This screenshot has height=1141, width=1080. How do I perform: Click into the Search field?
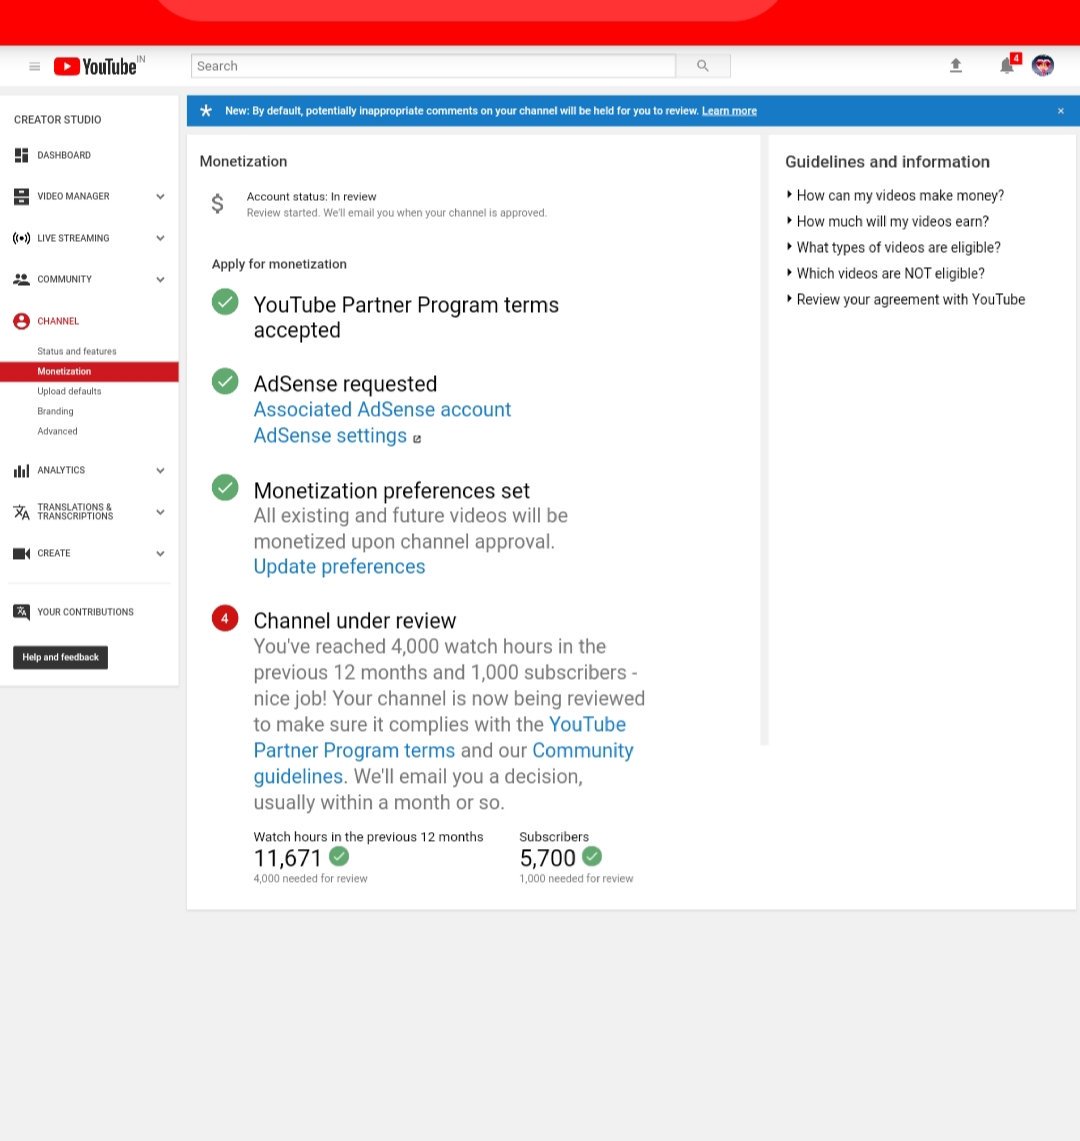(x=433, y=65)
